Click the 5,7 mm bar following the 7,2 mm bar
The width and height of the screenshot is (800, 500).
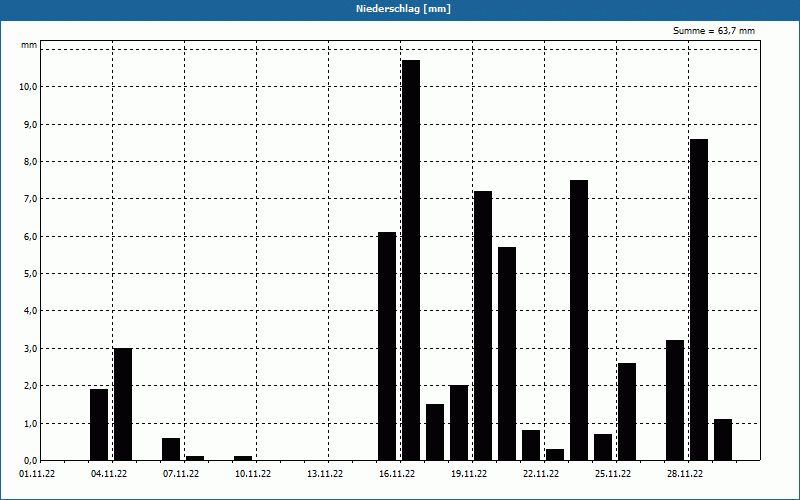[x=507, y=354]
